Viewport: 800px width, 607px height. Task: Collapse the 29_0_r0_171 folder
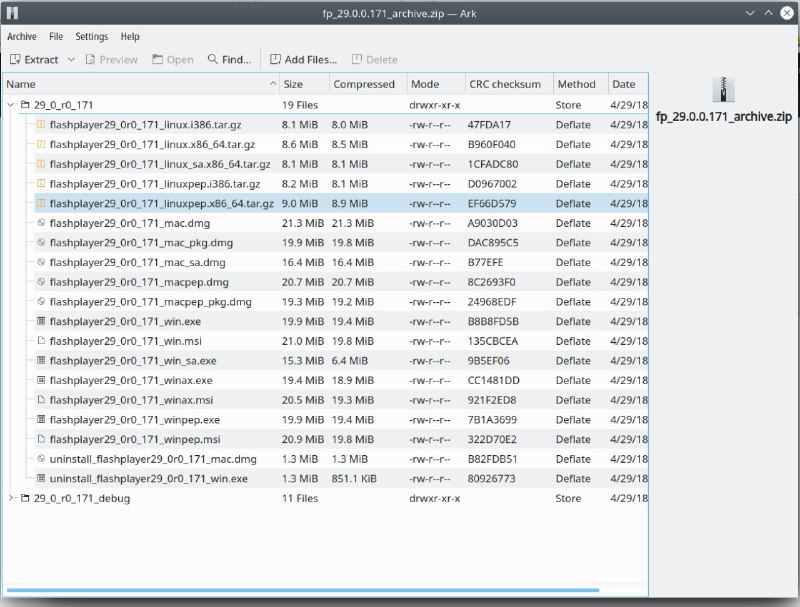tap(11, 105)
